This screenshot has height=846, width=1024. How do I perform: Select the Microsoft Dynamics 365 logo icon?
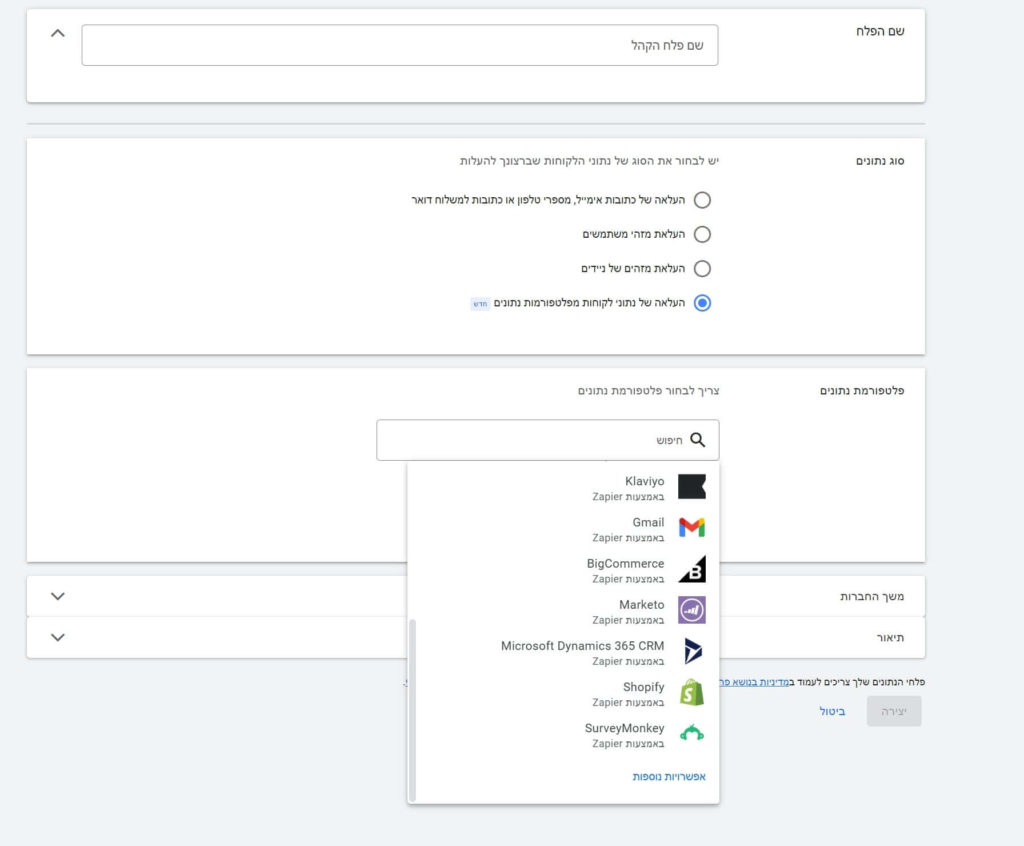(x=692, y=651)
